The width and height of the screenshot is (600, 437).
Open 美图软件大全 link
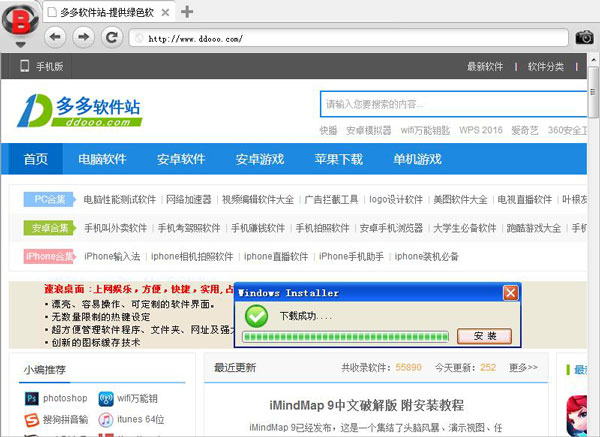pos(460,199)
